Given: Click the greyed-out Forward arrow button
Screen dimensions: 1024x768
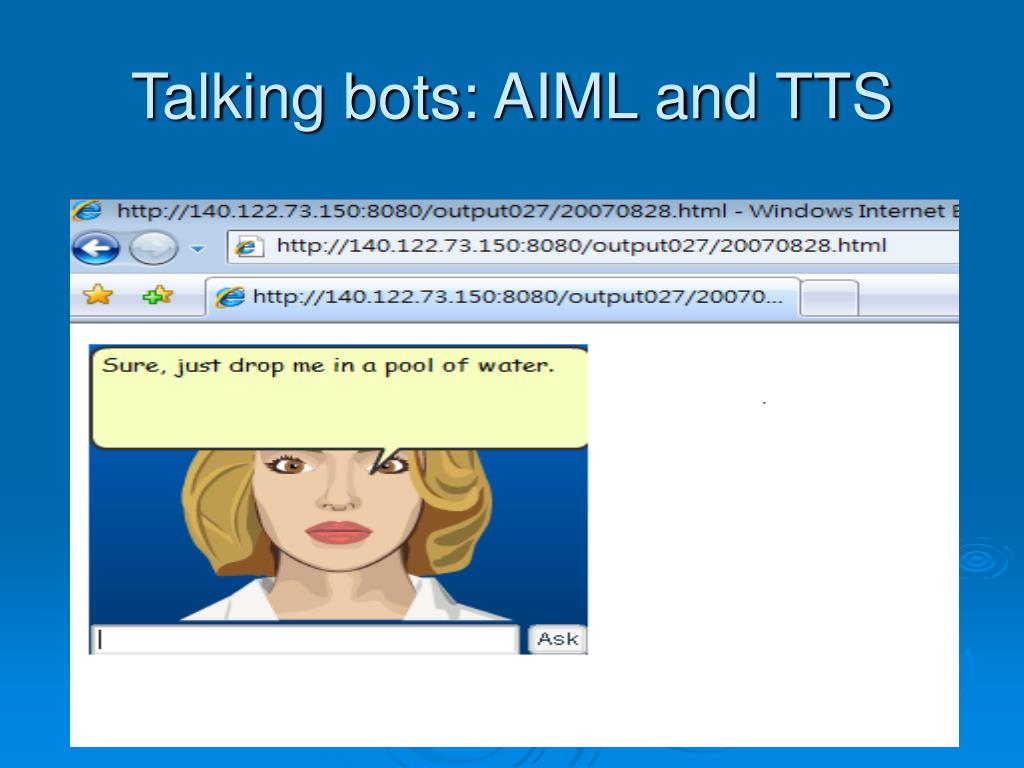Looking at the screenshot, I should [153, 248].
